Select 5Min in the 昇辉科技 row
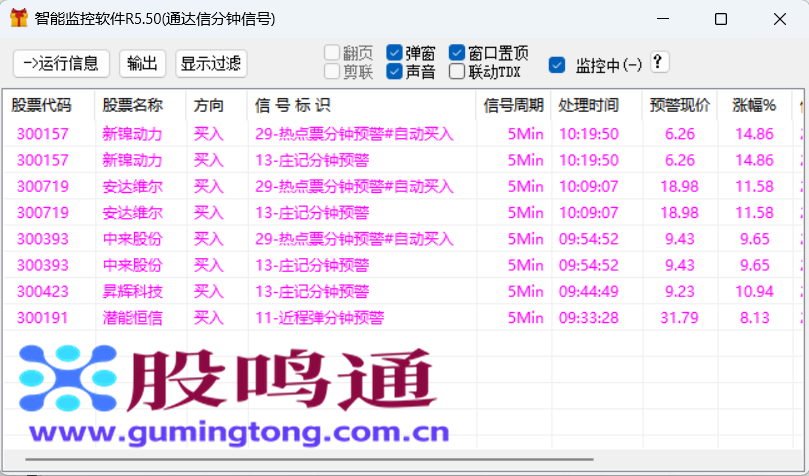Screen dimensions: 809x476 525,291
